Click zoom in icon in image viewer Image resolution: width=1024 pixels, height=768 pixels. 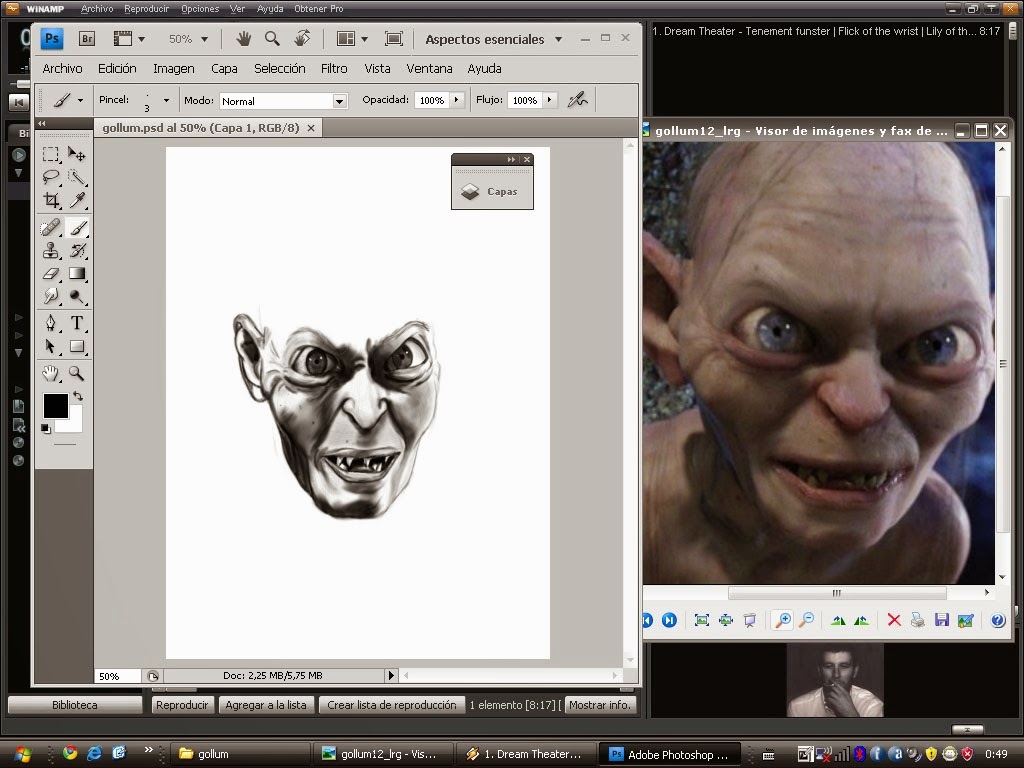(782, 620)
